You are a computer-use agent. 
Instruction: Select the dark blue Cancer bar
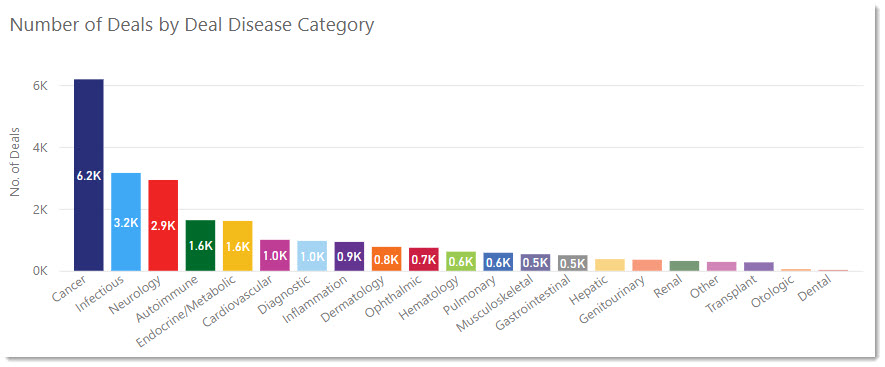pyautogui.click(x=89, y=175)
